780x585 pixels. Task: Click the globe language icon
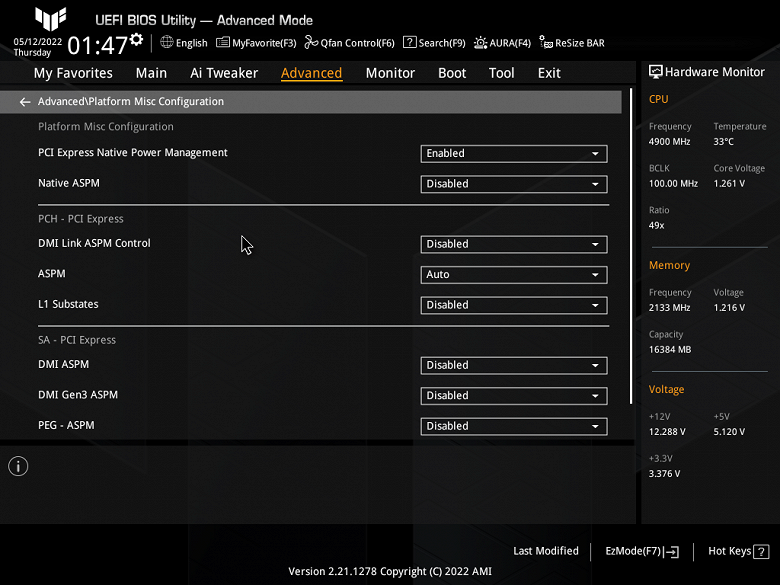pyautogui.click(x=167, y=43)
